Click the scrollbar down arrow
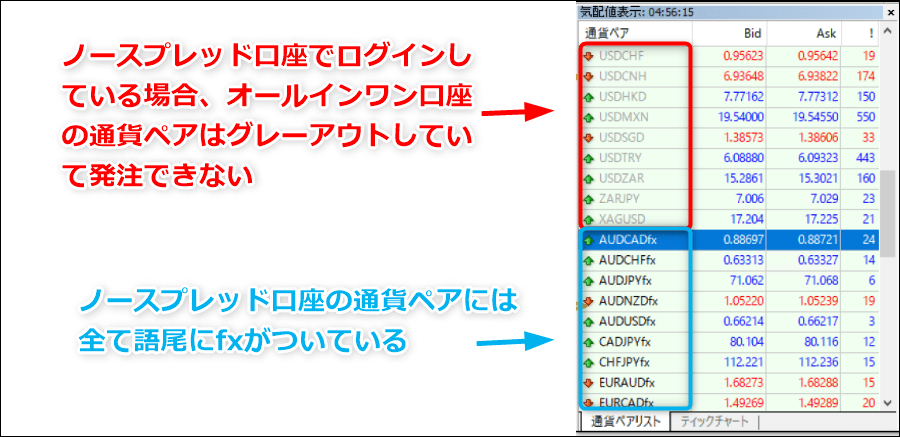 tap(887, 403)
